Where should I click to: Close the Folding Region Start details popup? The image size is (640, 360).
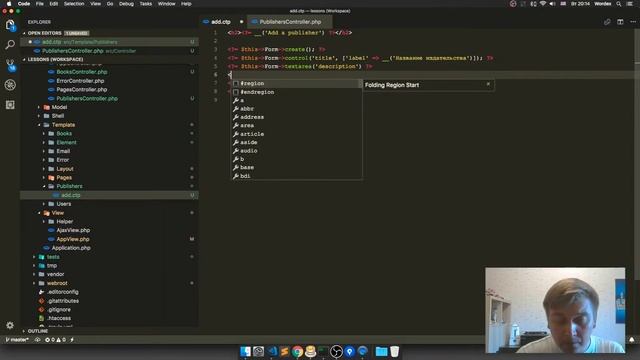488,84
